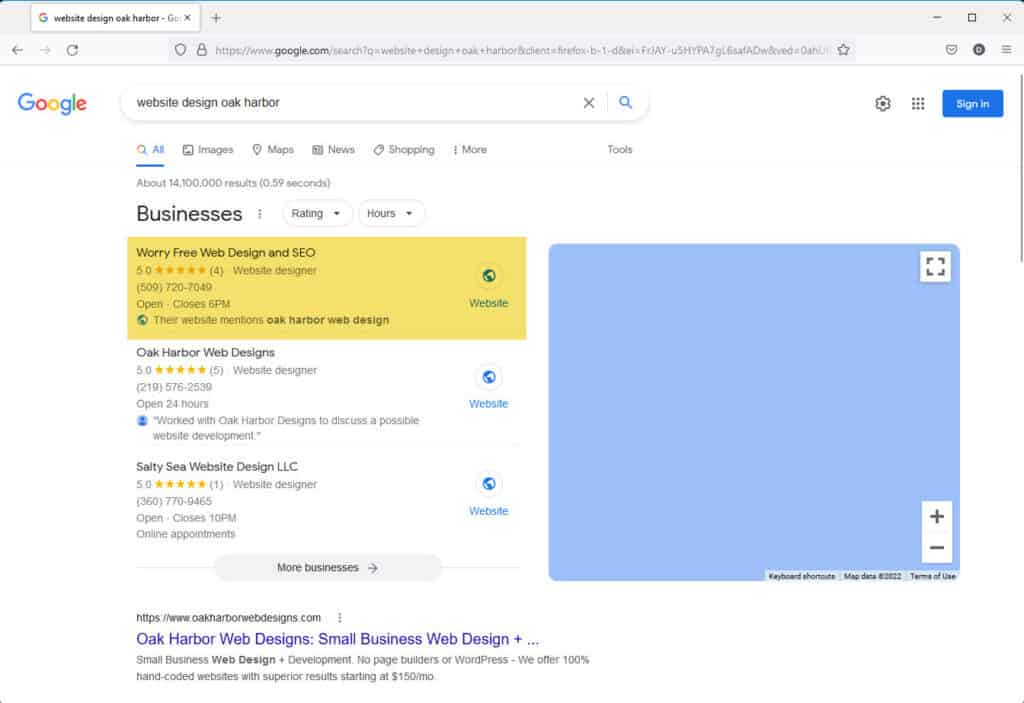Click the page vertical scrollbar

pyautogui.click(x=1020, y=169)
